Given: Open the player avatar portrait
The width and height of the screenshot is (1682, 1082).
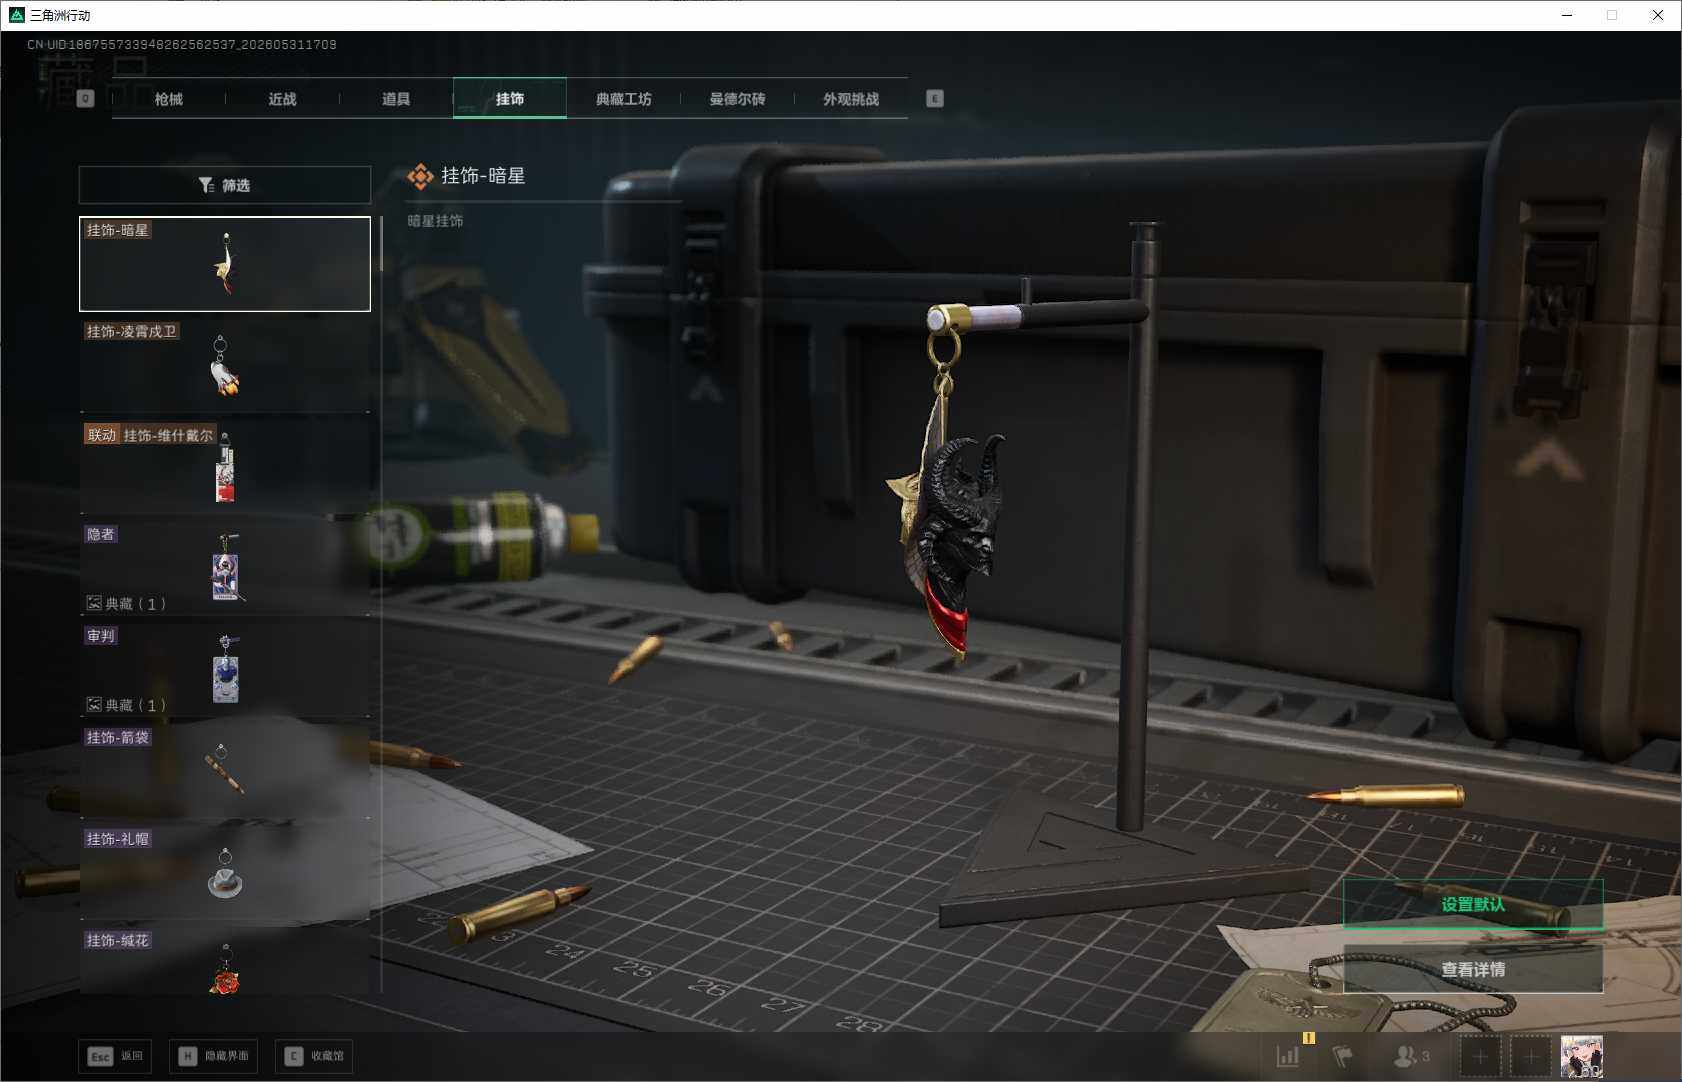Looking at the screenshot, I should click(1582, 1056).
